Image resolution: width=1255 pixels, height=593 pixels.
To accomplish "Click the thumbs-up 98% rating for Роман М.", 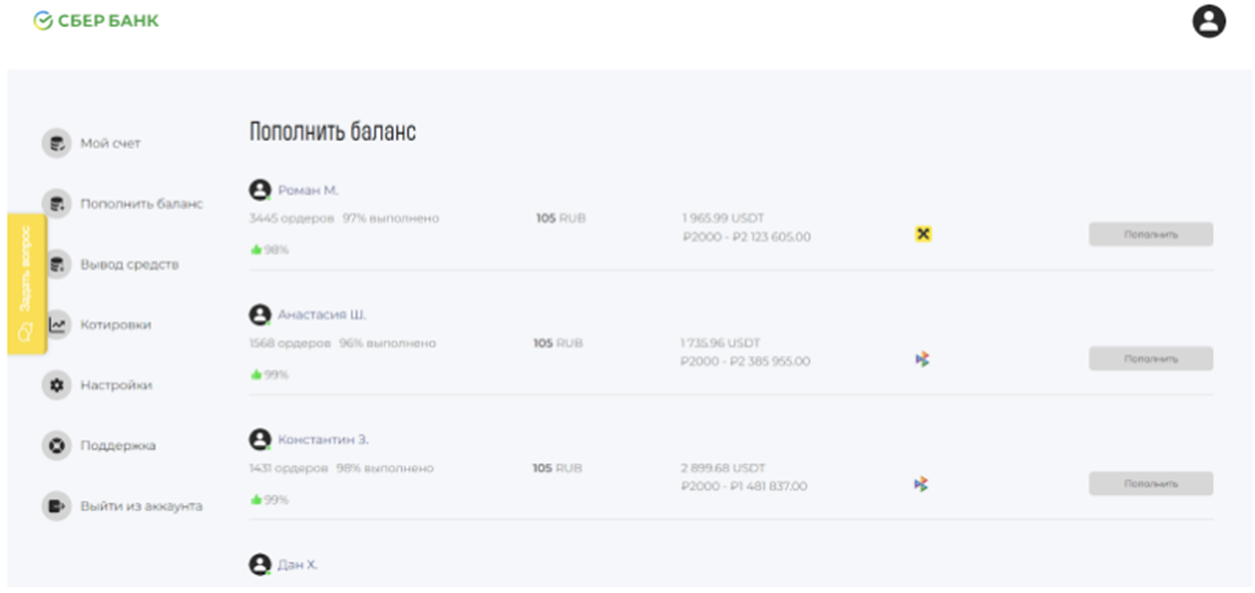I will coord(270,250).
